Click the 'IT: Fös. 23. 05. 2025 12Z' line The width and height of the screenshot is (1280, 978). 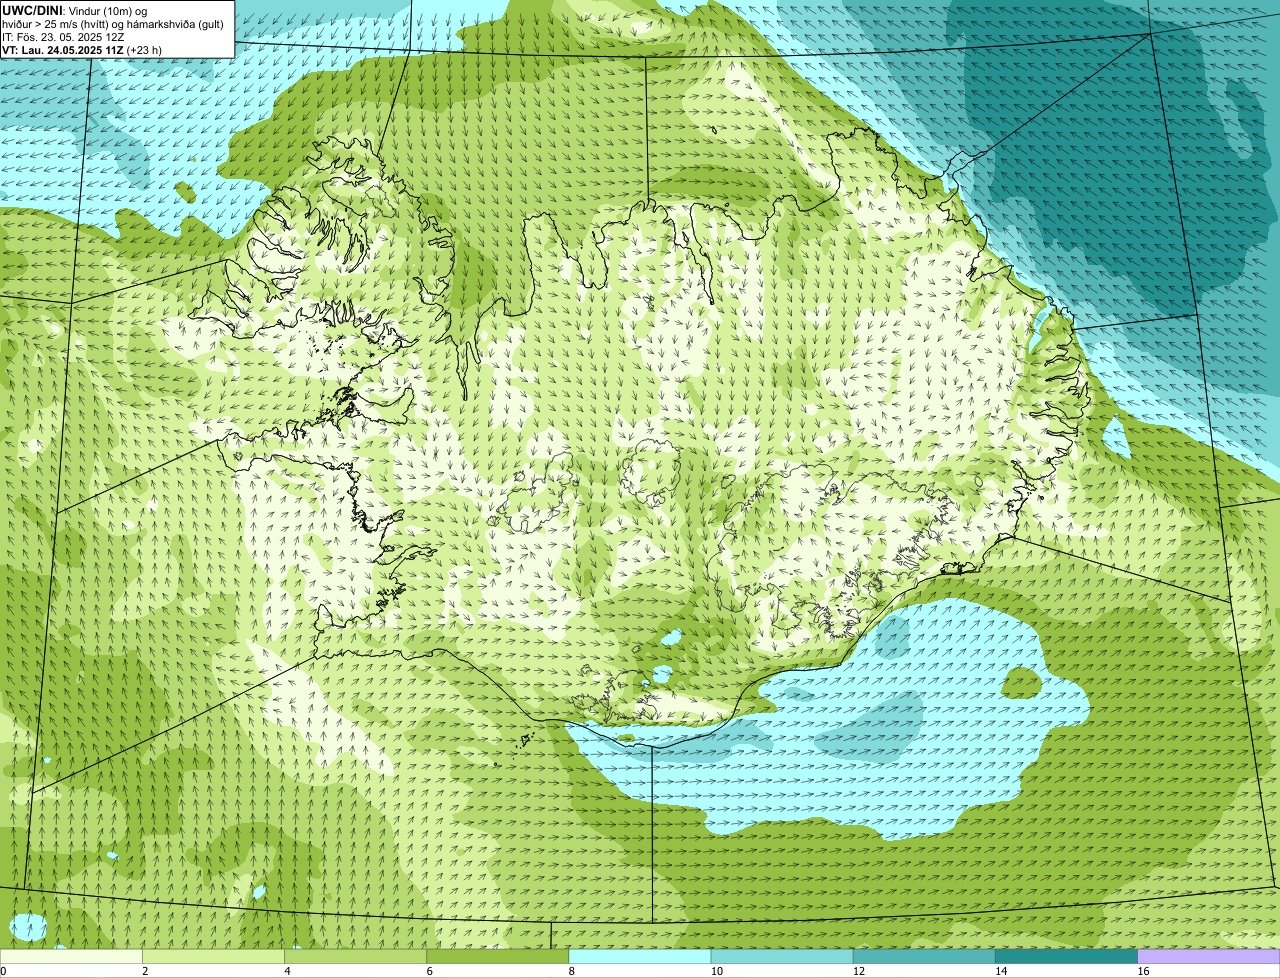(63, 37)
